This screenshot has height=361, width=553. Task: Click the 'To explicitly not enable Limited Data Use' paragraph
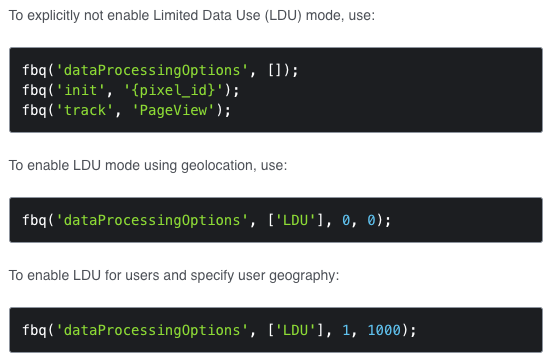point(192,16)
